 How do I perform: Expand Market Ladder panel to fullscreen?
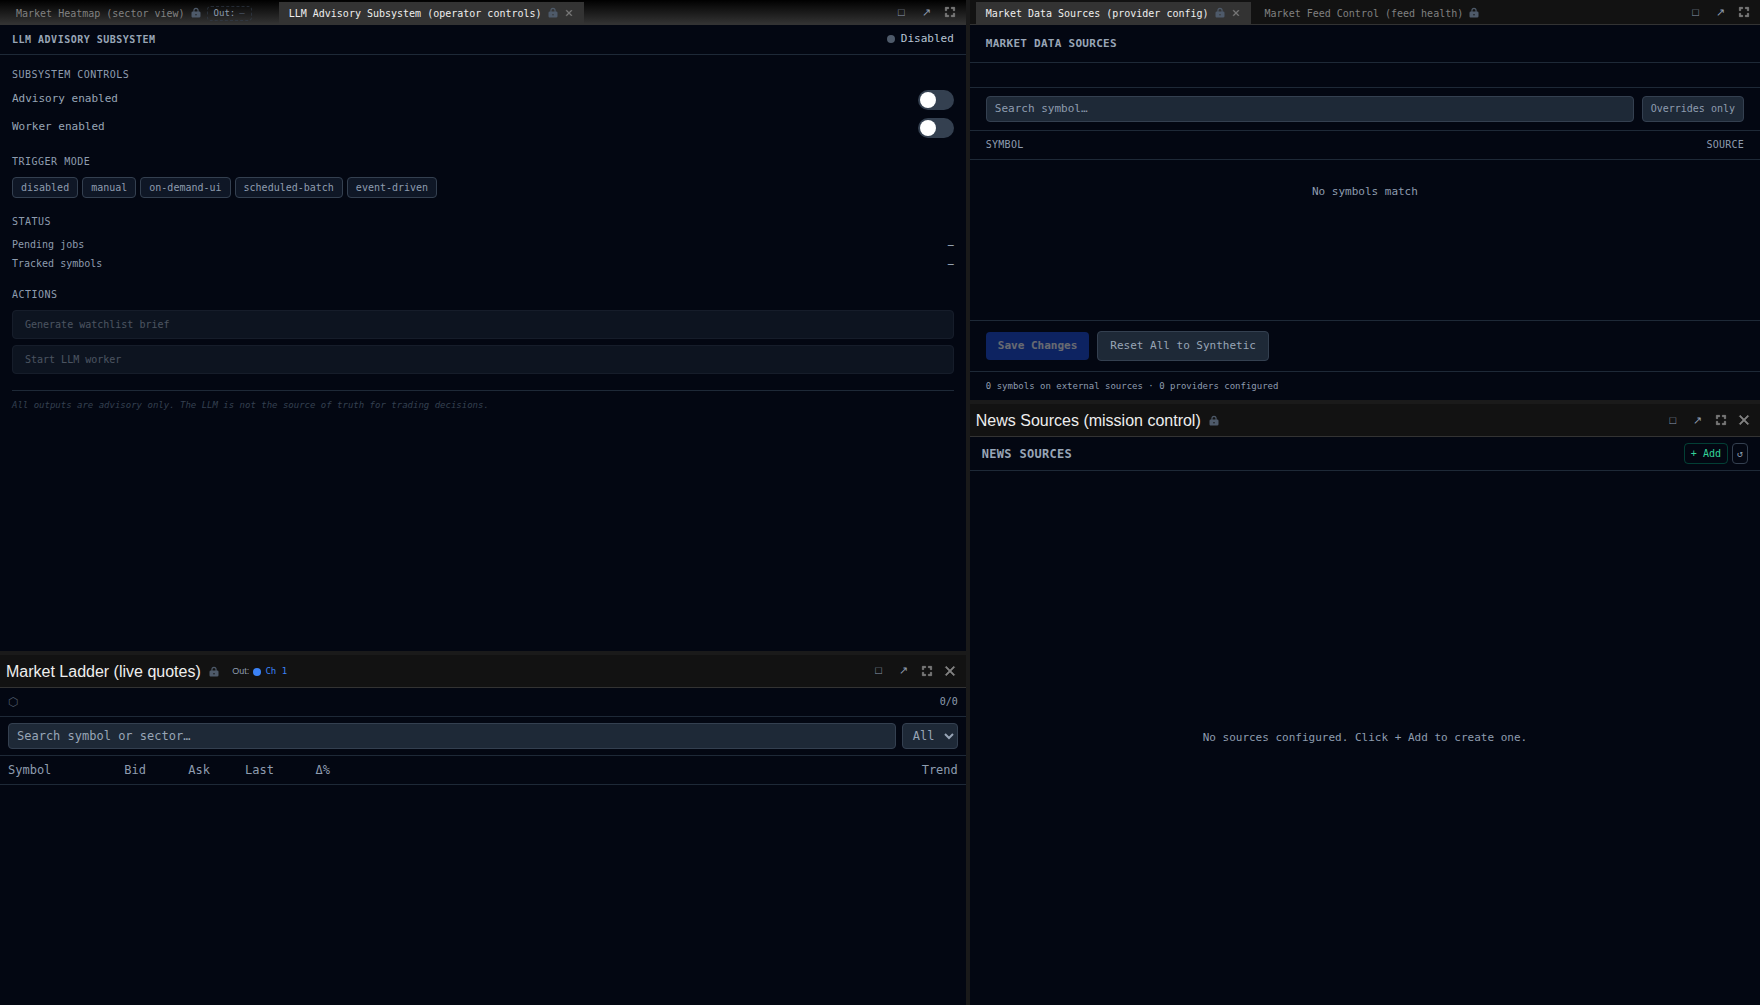927,671
